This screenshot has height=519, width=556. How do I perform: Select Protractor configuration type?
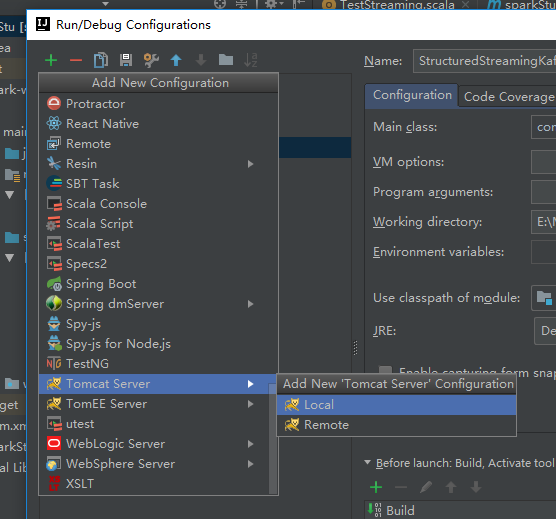[158, 104]
